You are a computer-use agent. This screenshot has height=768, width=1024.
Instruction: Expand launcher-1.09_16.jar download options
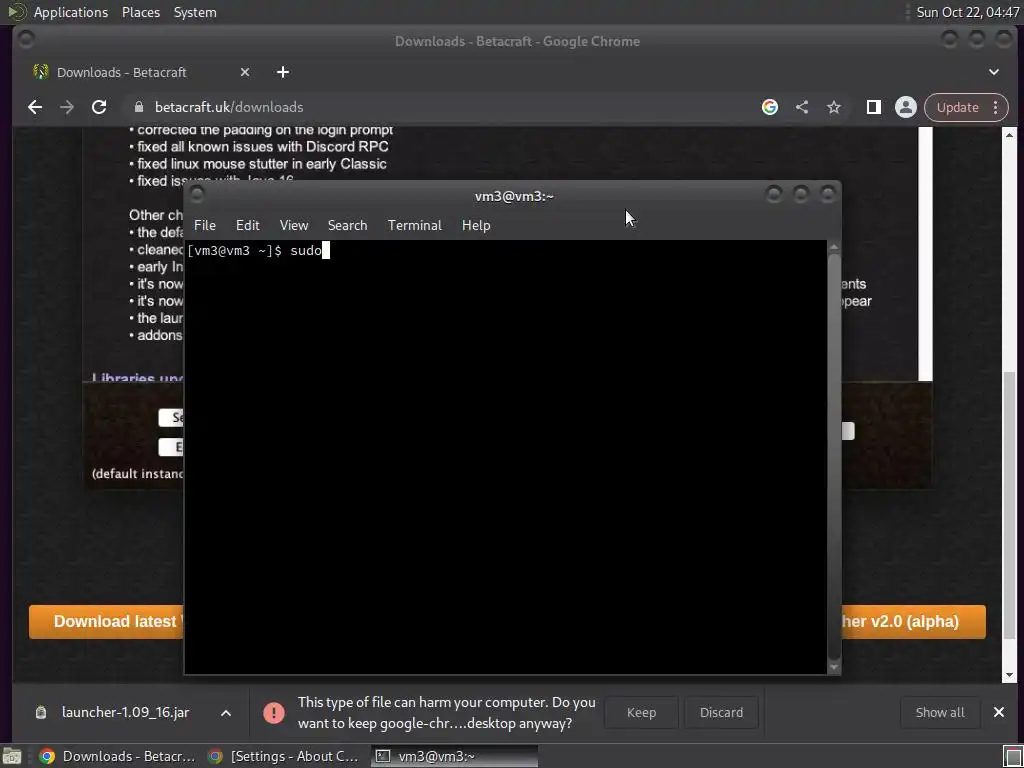pos(226,712)
